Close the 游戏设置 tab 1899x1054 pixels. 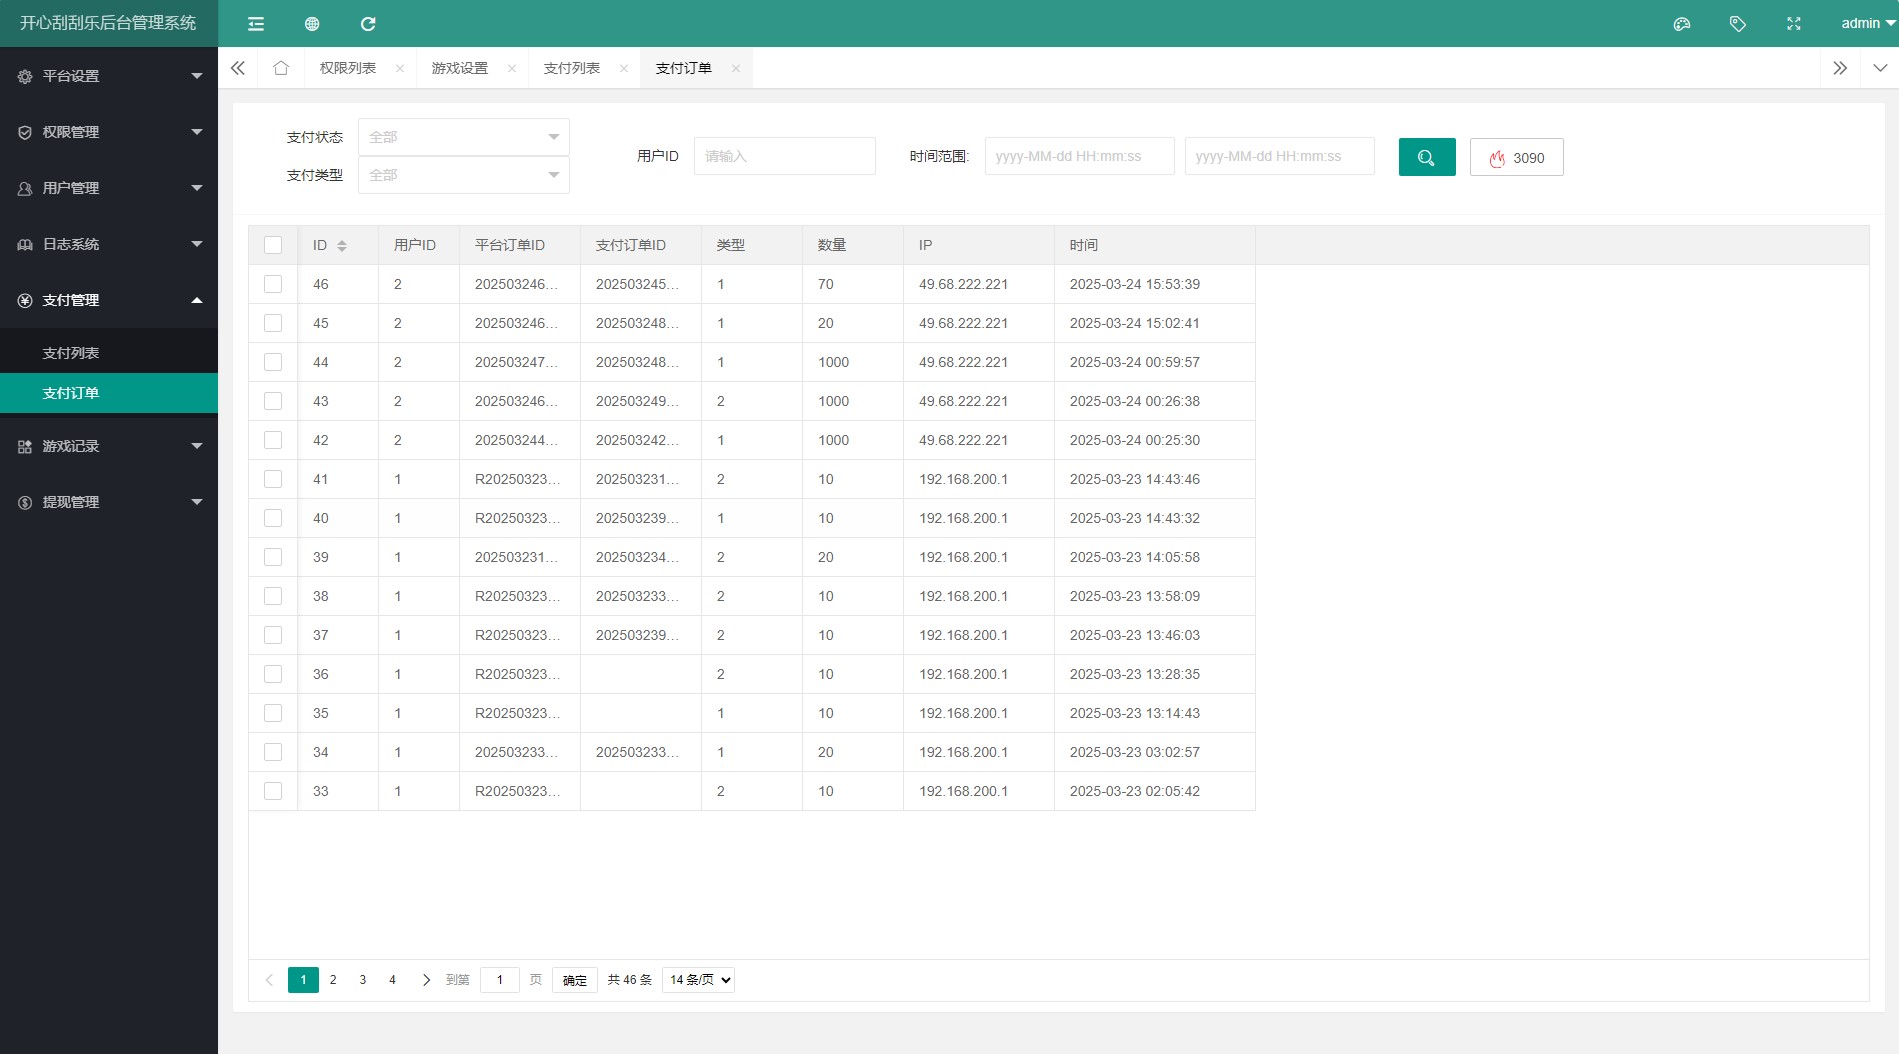point(512,68)
